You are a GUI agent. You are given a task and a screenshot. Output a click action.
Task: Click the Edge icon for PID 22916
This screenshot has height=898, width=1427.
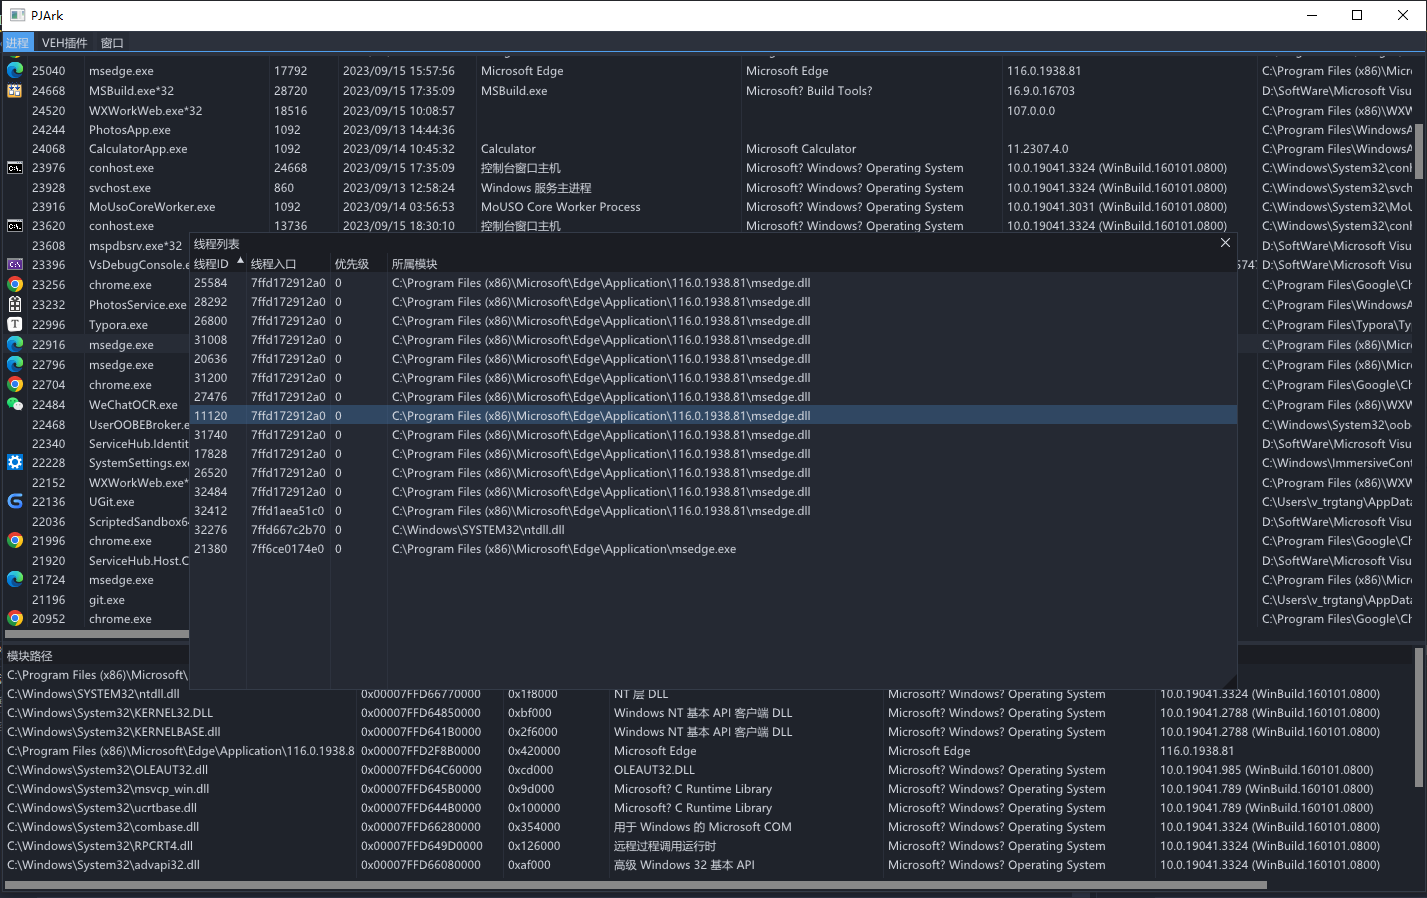coord(15,345)
